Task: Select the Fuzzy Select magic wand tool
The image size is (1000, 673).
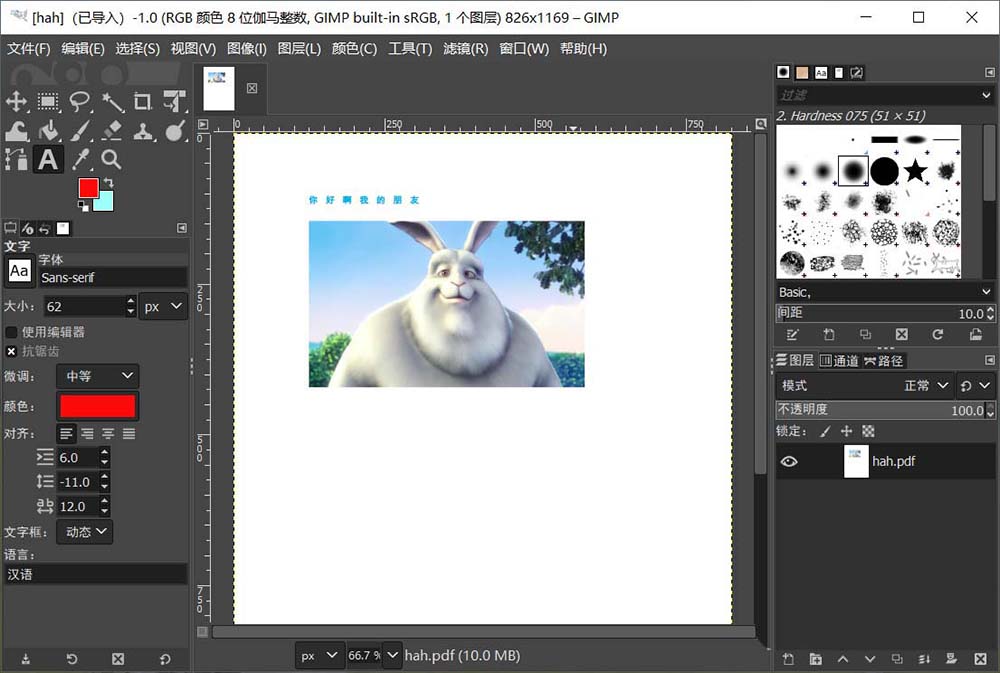Action: (x=112, y=101)
